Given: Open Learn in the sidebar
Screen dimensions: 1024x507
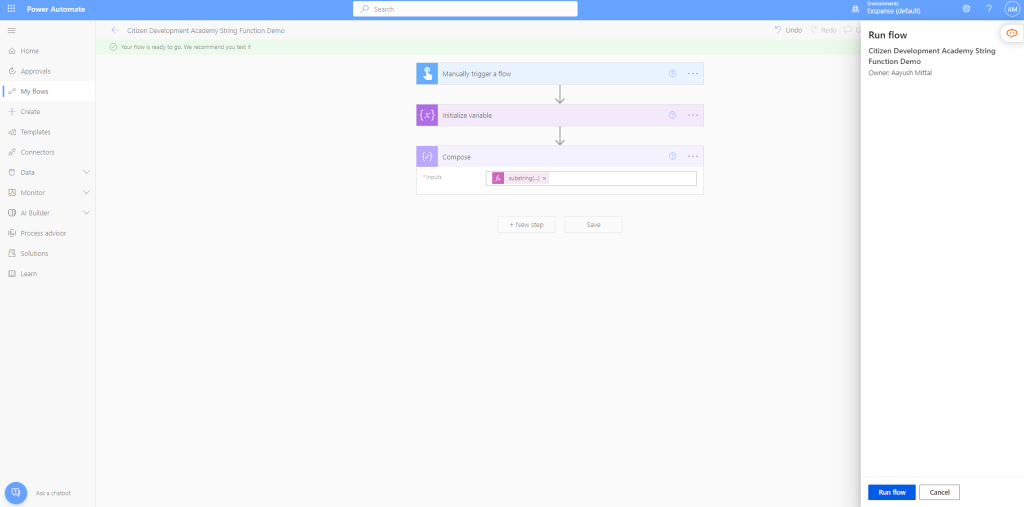Looking at the screenshot, I should (x=48, y=274).
